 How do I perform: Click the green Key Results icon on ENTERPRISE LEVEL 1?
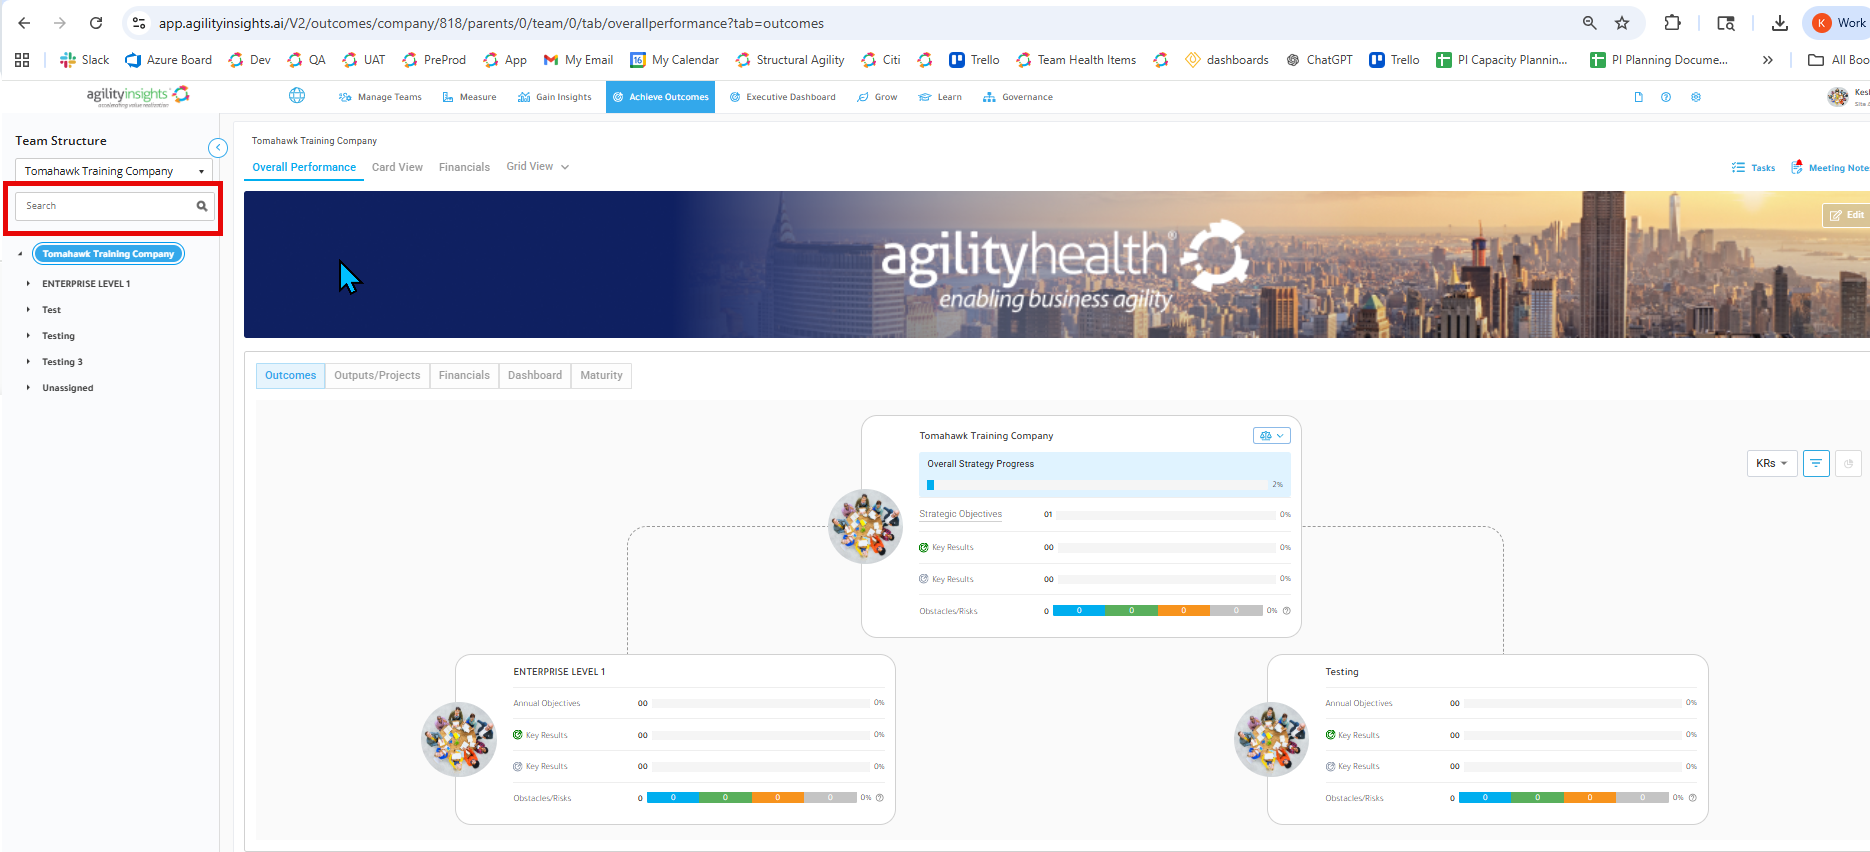[518, 735]
